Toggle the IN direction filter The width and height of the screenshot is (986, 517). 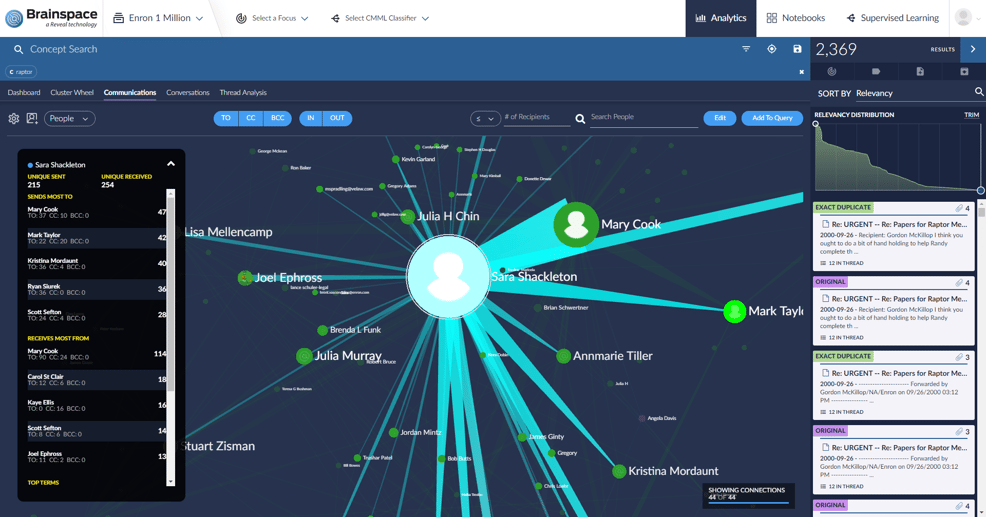[311, 118]
